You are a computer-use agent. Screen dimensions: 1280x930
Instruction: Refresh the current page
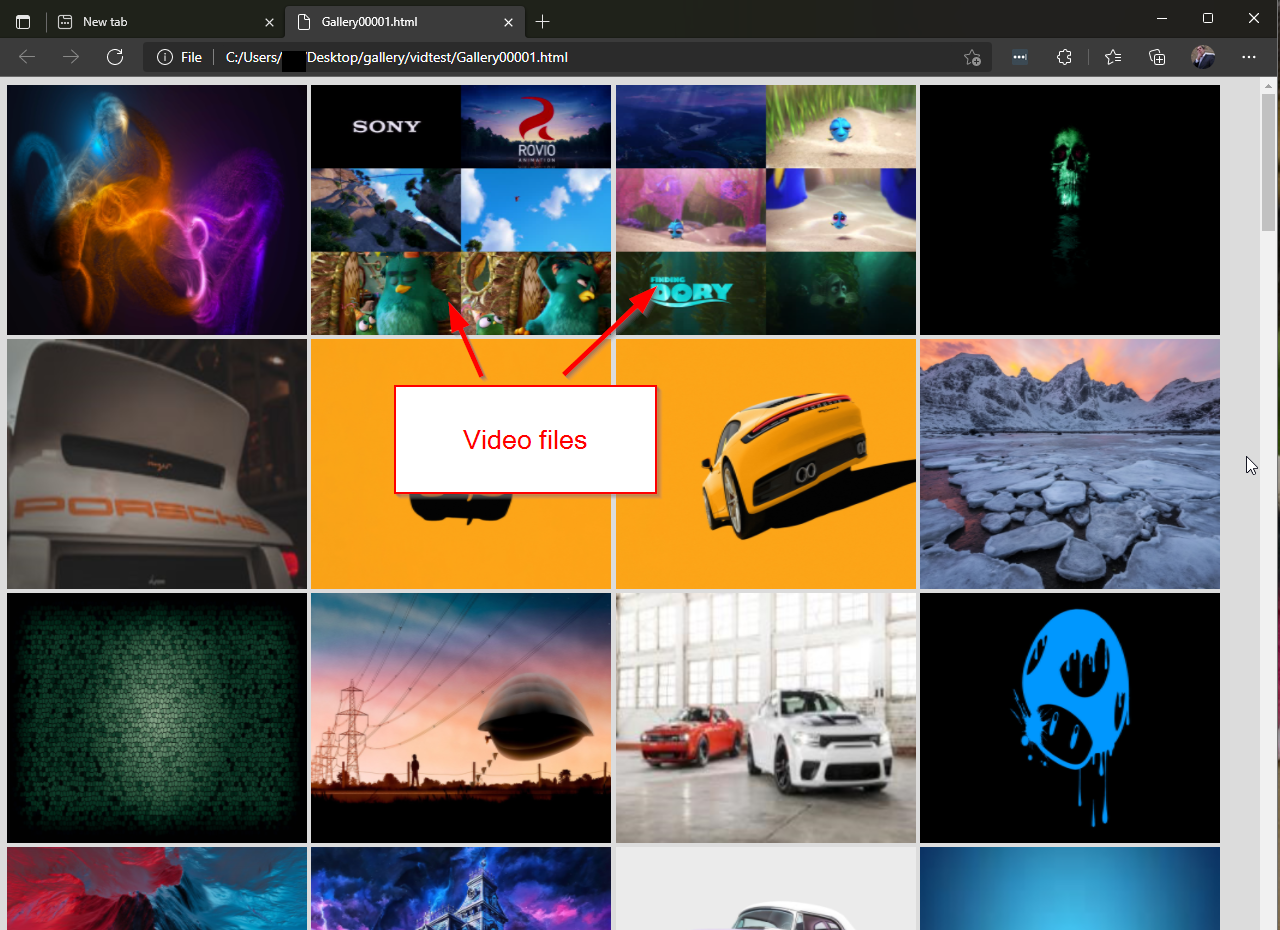115,57
